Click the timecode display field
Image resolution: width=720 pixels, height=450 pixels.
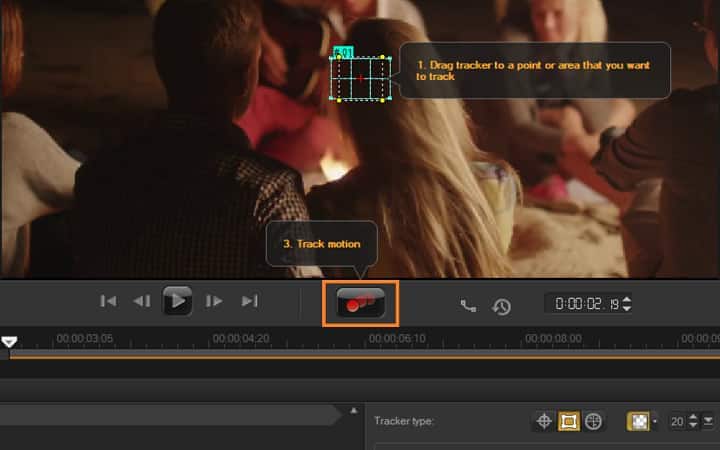pos(582,303)
